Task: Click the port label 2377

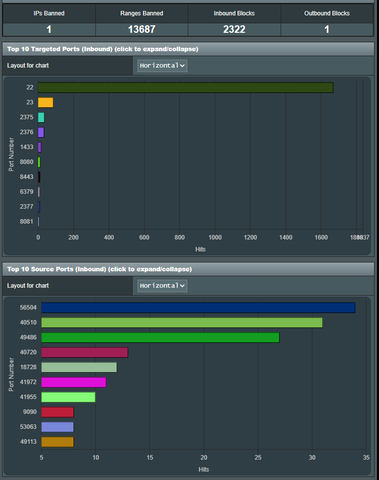Action: click(26, 207)
